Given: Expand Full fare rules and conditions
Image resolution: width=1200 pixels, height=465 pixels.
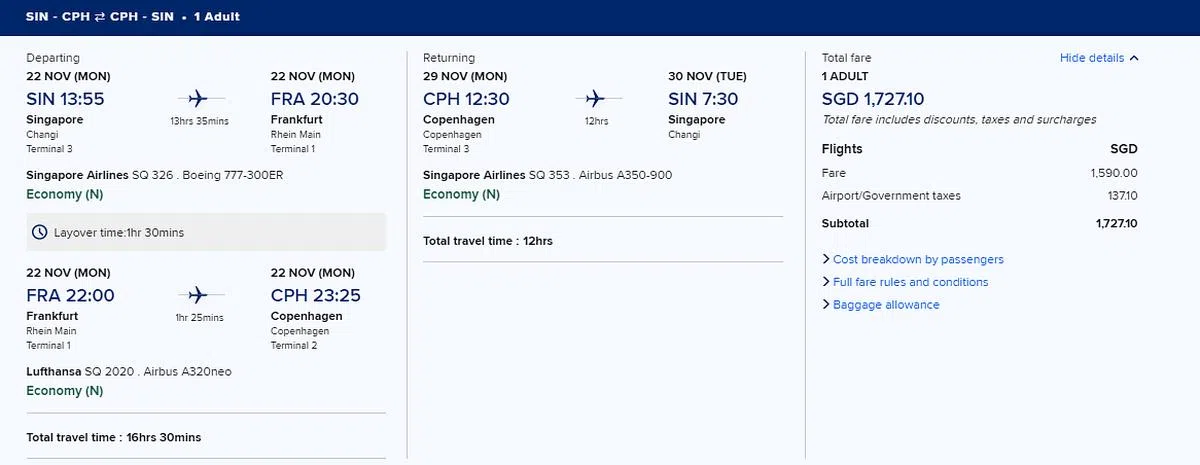Looking at the screenshot, I should tap(910, 282).
